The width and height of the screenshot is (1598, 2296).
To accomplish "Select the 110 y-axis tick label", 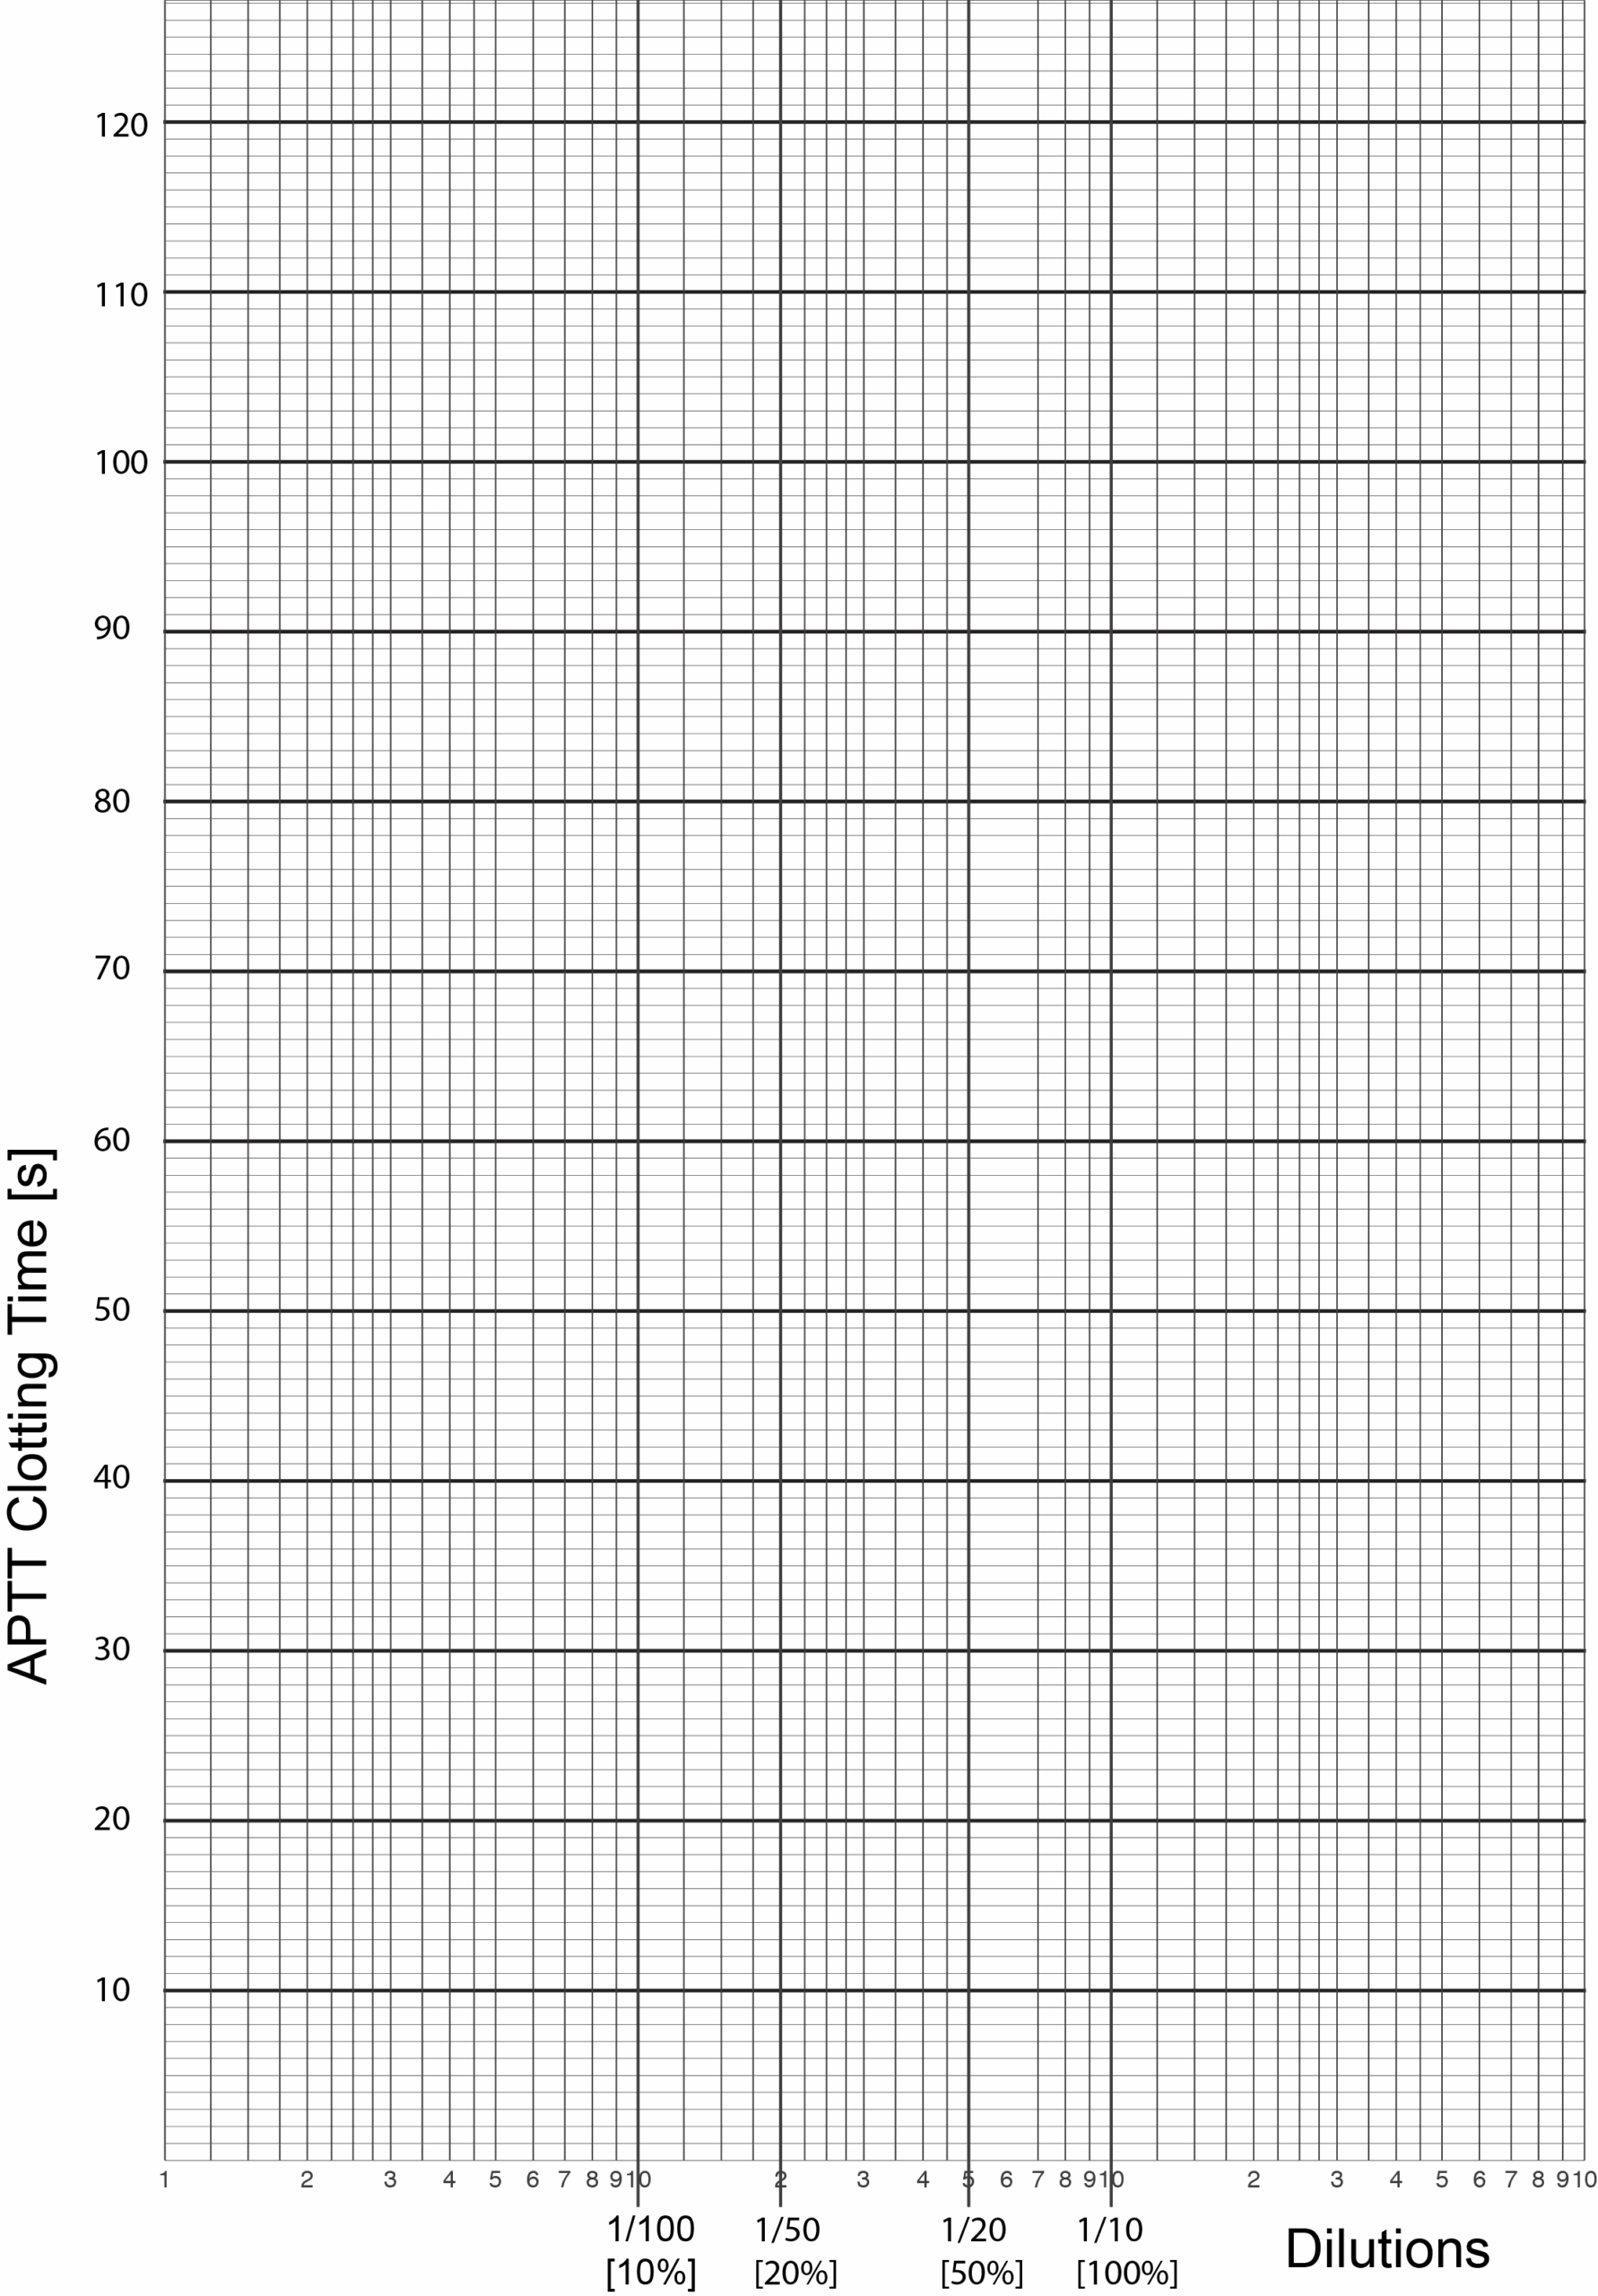I will point(121,295).
